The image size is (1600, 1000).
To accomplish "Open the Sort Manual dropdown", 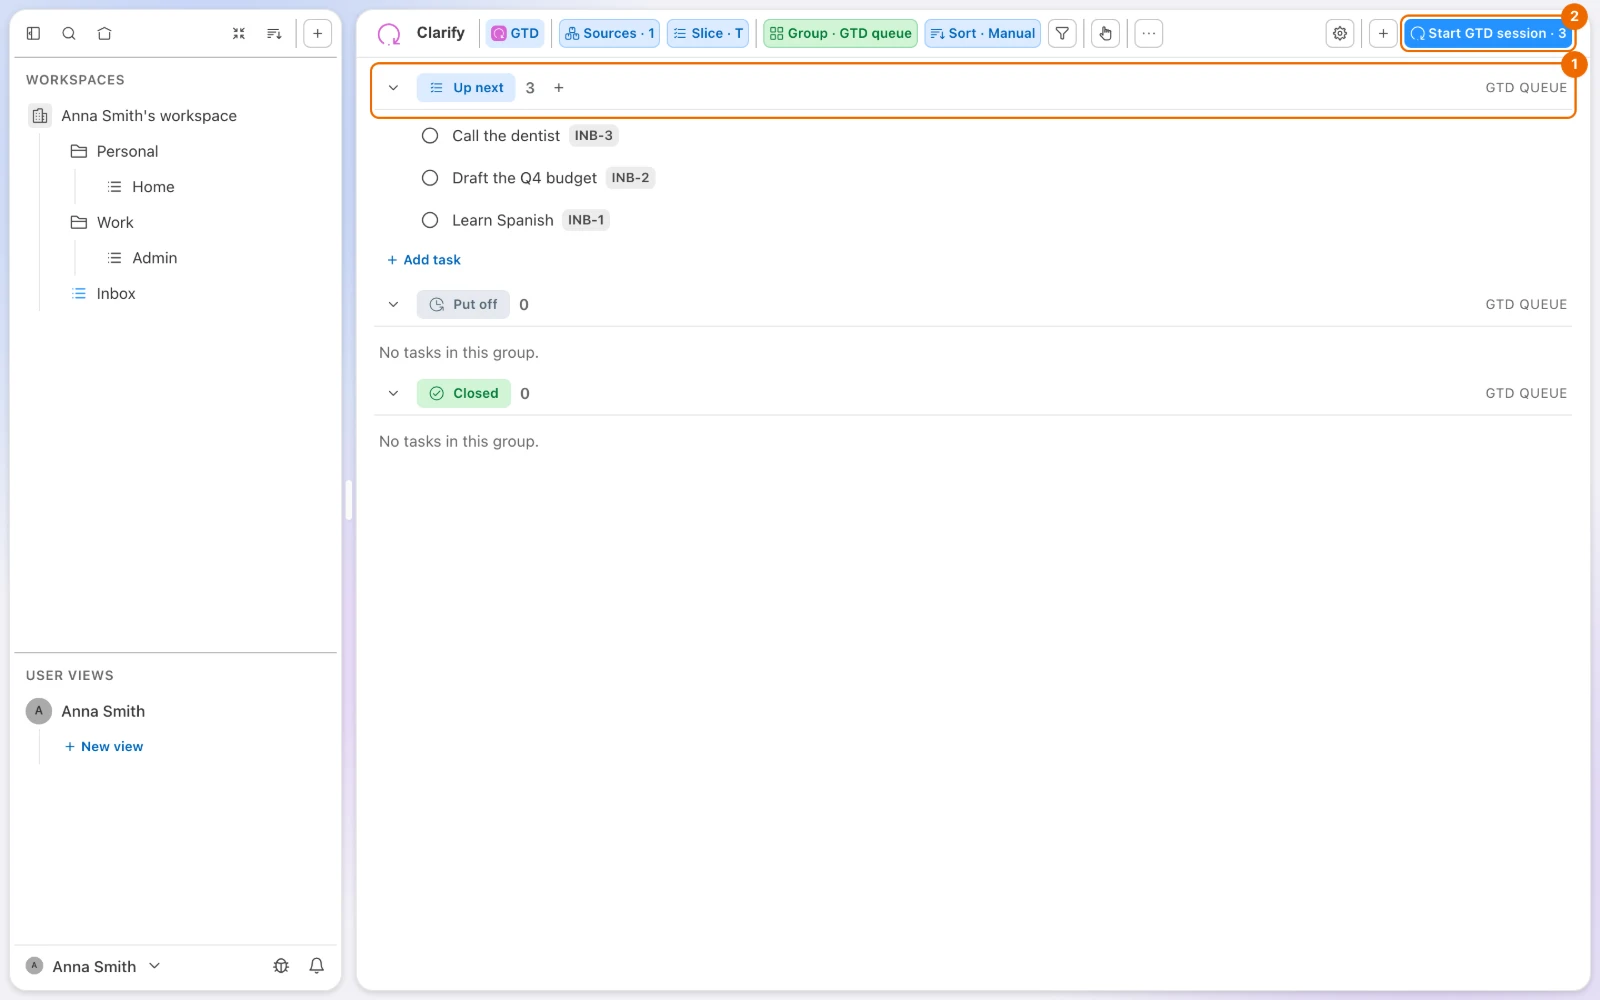I will pyautogui.click(x=982, y=33).
